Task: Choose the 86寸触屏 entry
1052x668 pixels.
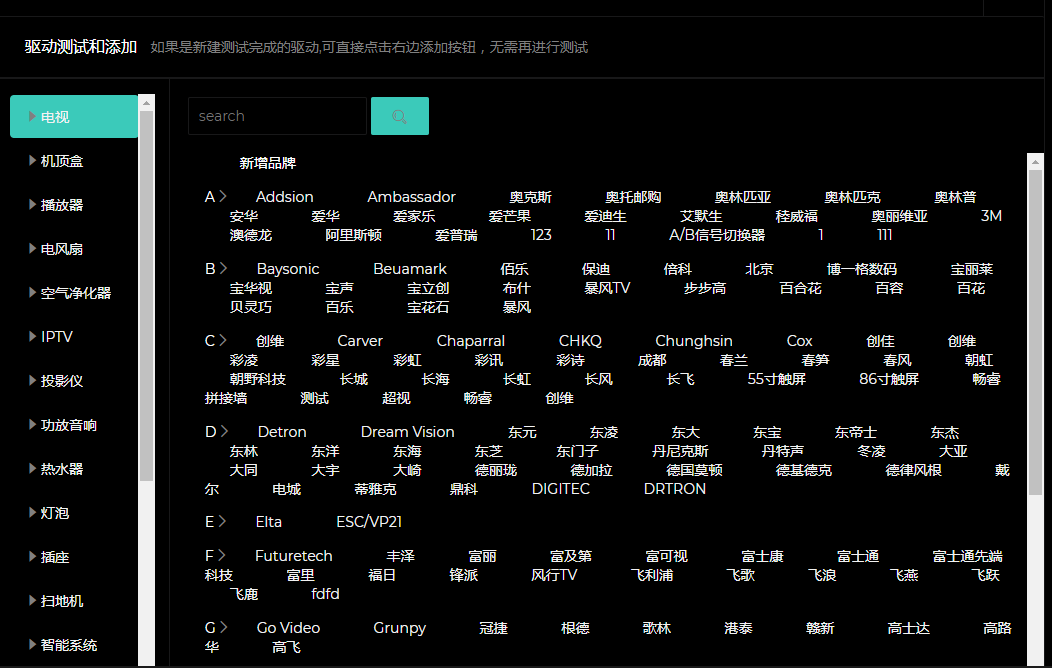Action: (888, 379)
